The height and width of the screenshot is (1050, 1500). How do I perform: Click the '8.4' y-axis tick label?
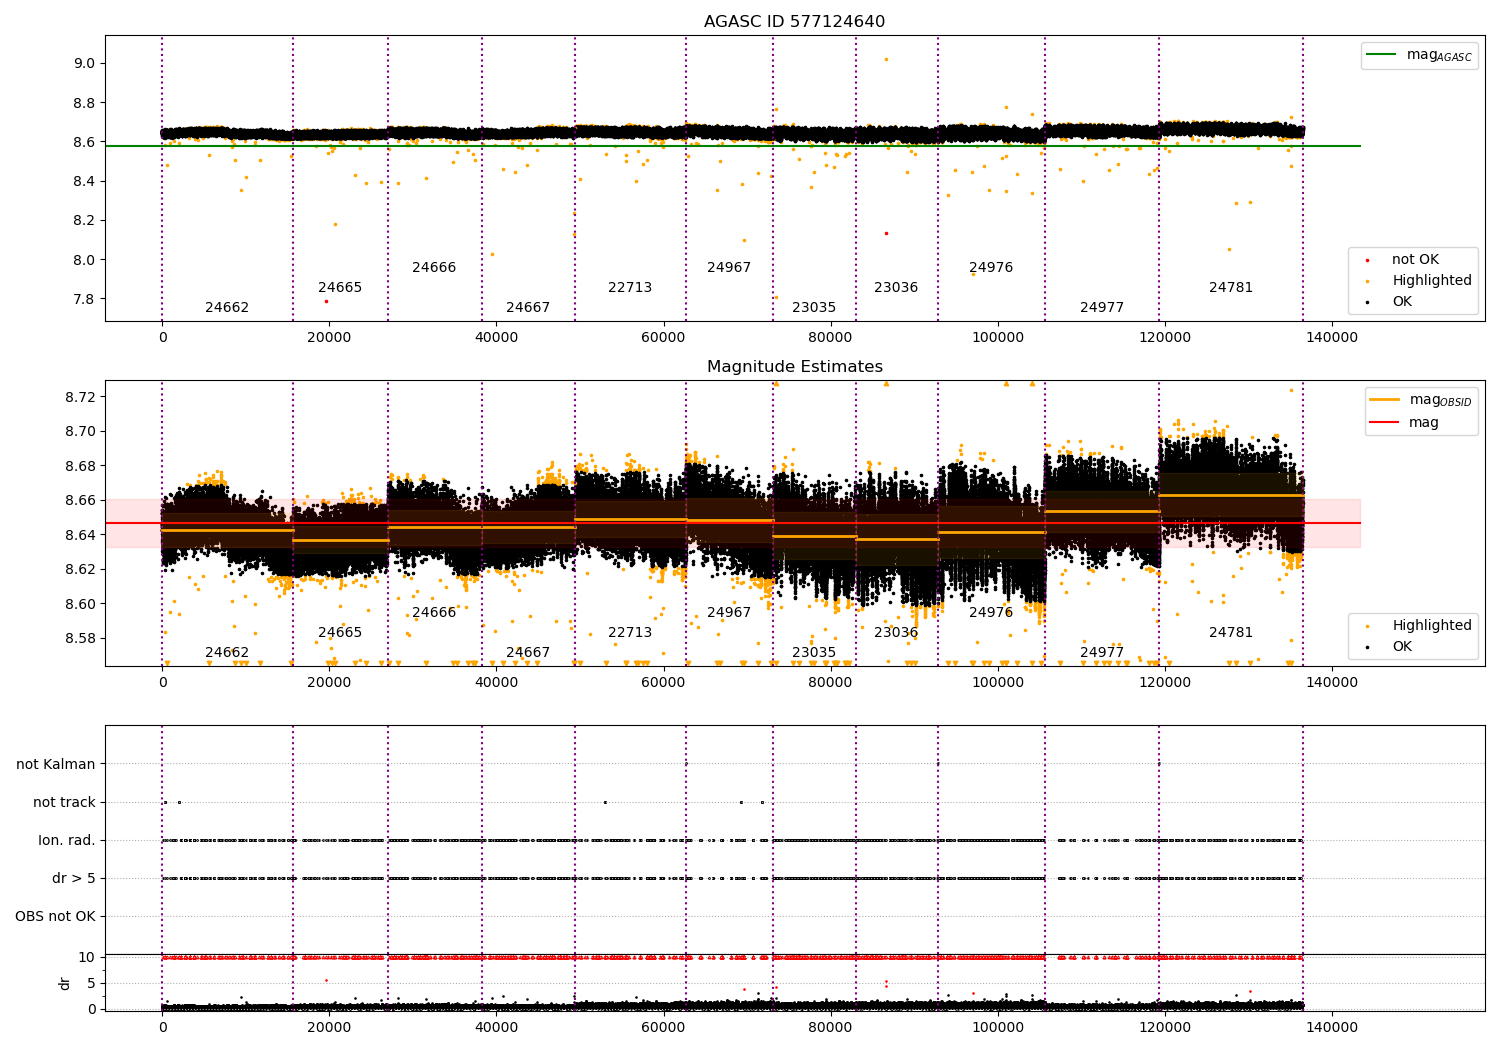pos(84,182)
